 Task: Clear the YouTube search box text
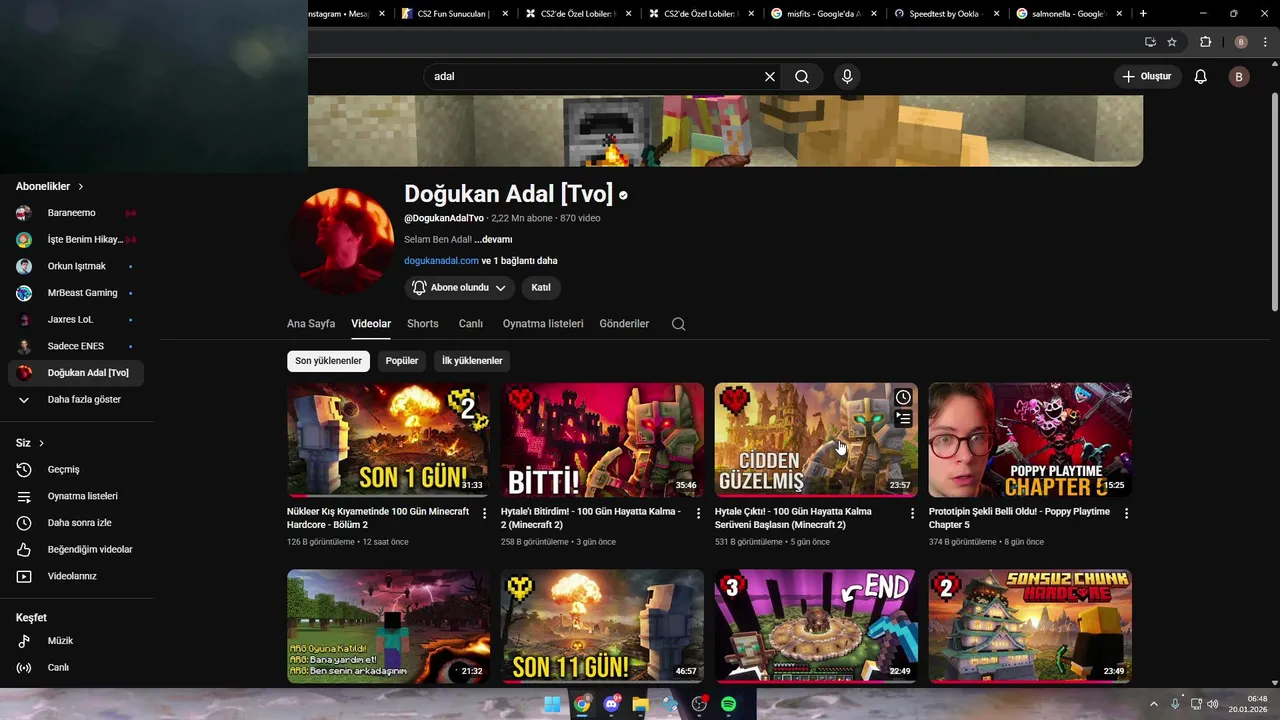(x=770, y=77)
